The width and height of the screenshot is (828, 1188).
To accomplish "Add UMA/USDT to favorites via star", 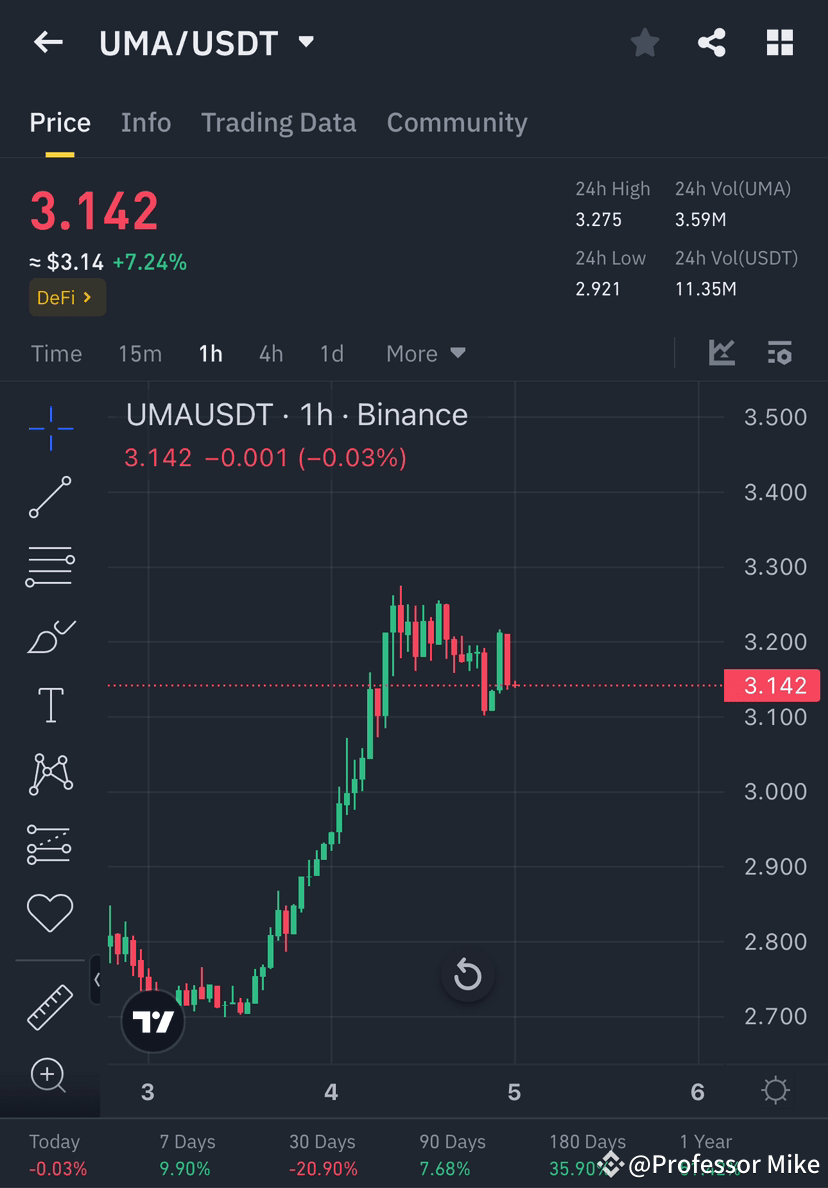I will 644,42.
